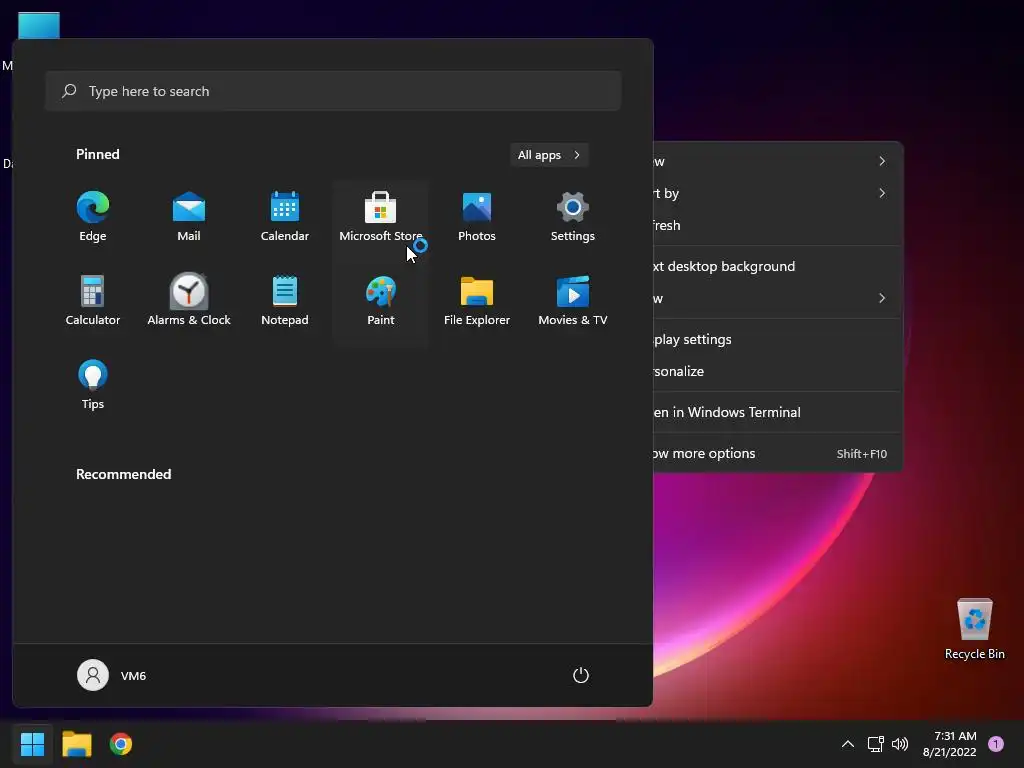Viewport: 1024px width, 768px height.
Task: Open the VM6 user account menu
Action: [112, 675]
